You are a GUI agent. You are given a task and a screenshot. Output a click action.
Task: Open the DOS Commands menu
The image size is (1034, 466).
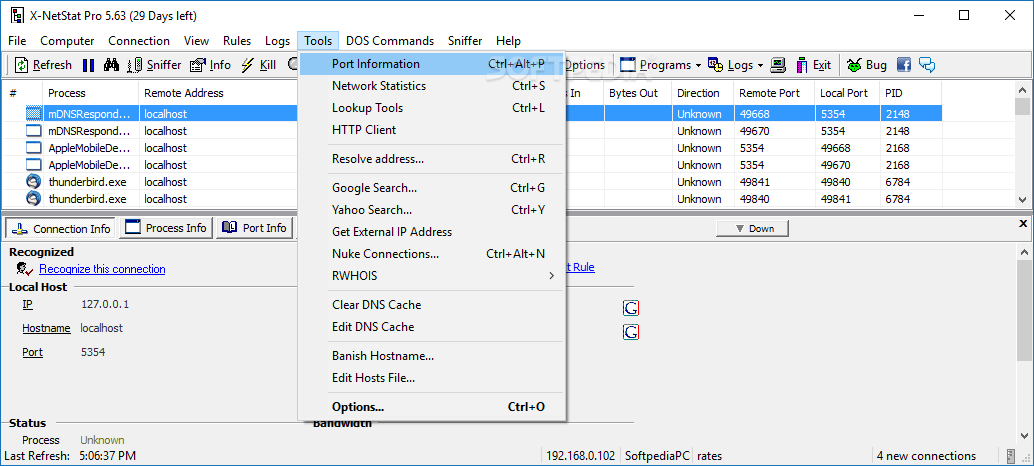pyautogui.click(x=390, y=41)
